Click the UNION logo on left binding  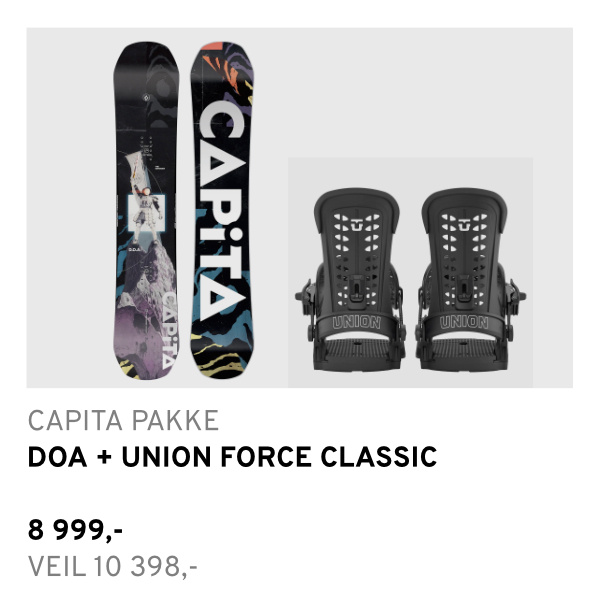(x=348, y=323)
